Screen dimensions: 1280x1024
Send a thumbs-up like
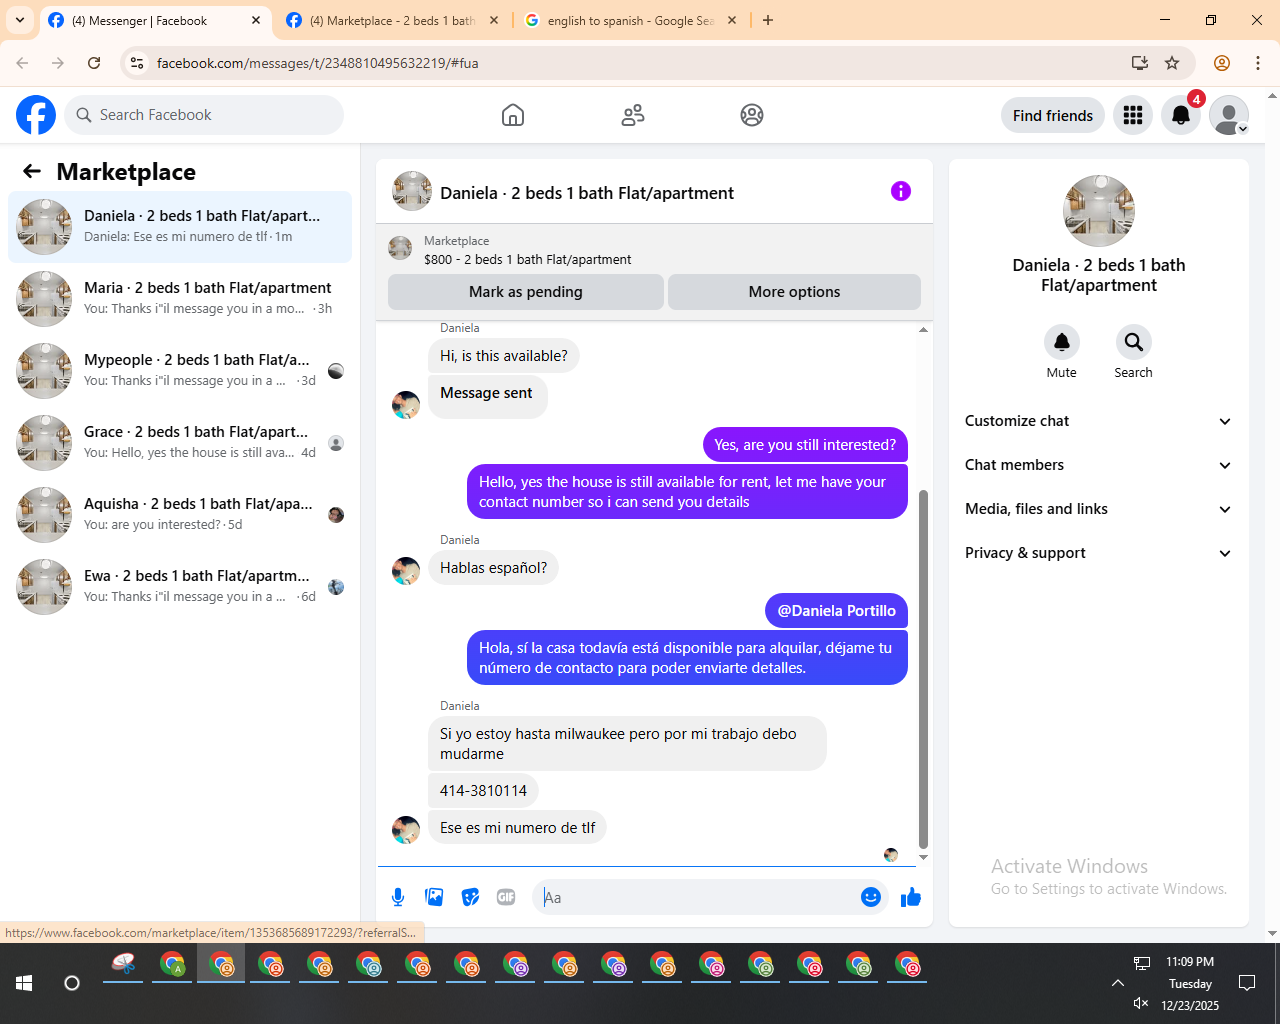(x=910, y=897)
